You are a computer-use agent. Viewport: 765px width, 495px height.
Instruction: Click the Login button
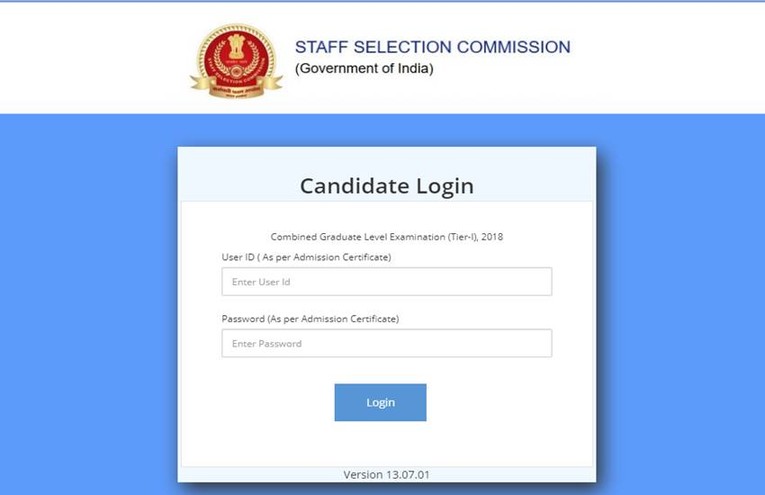[x=380, y=402]
